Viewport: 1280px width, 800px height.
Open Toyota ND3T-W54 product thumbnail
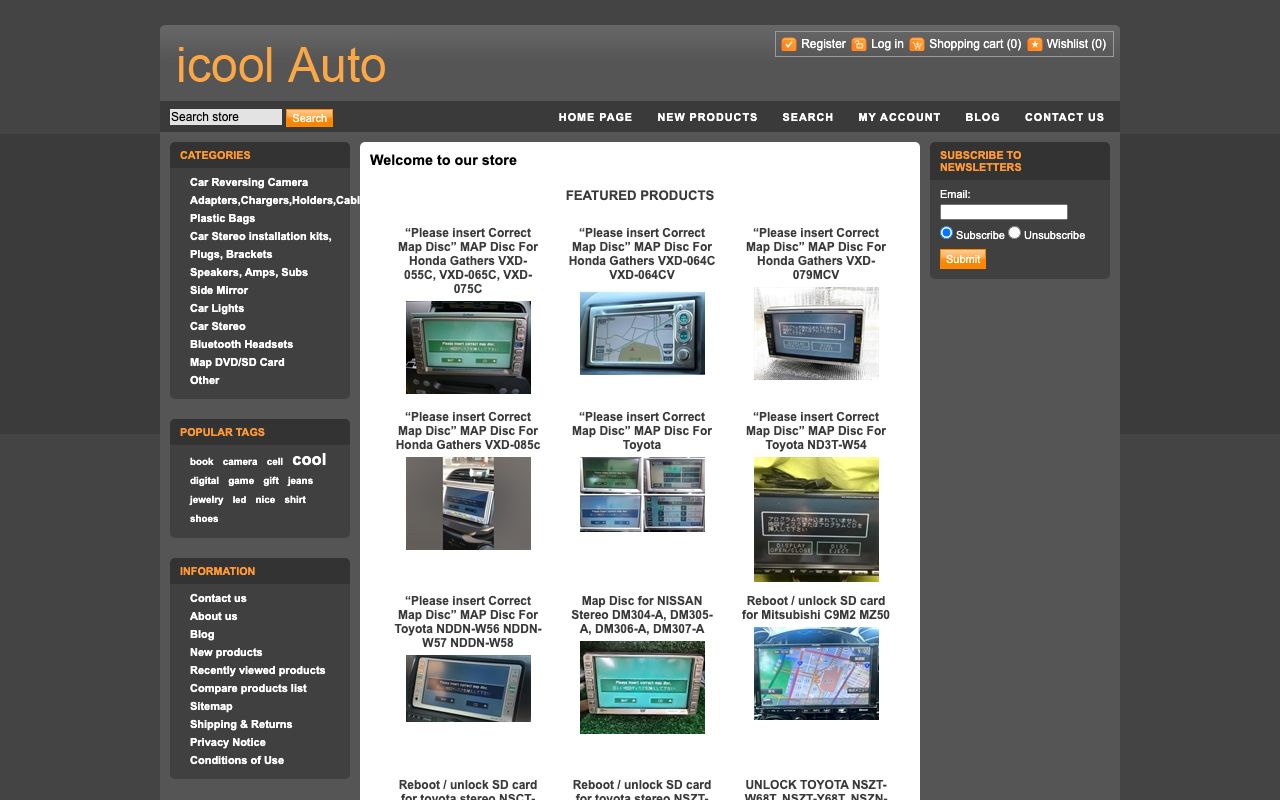tap(816, 519)
